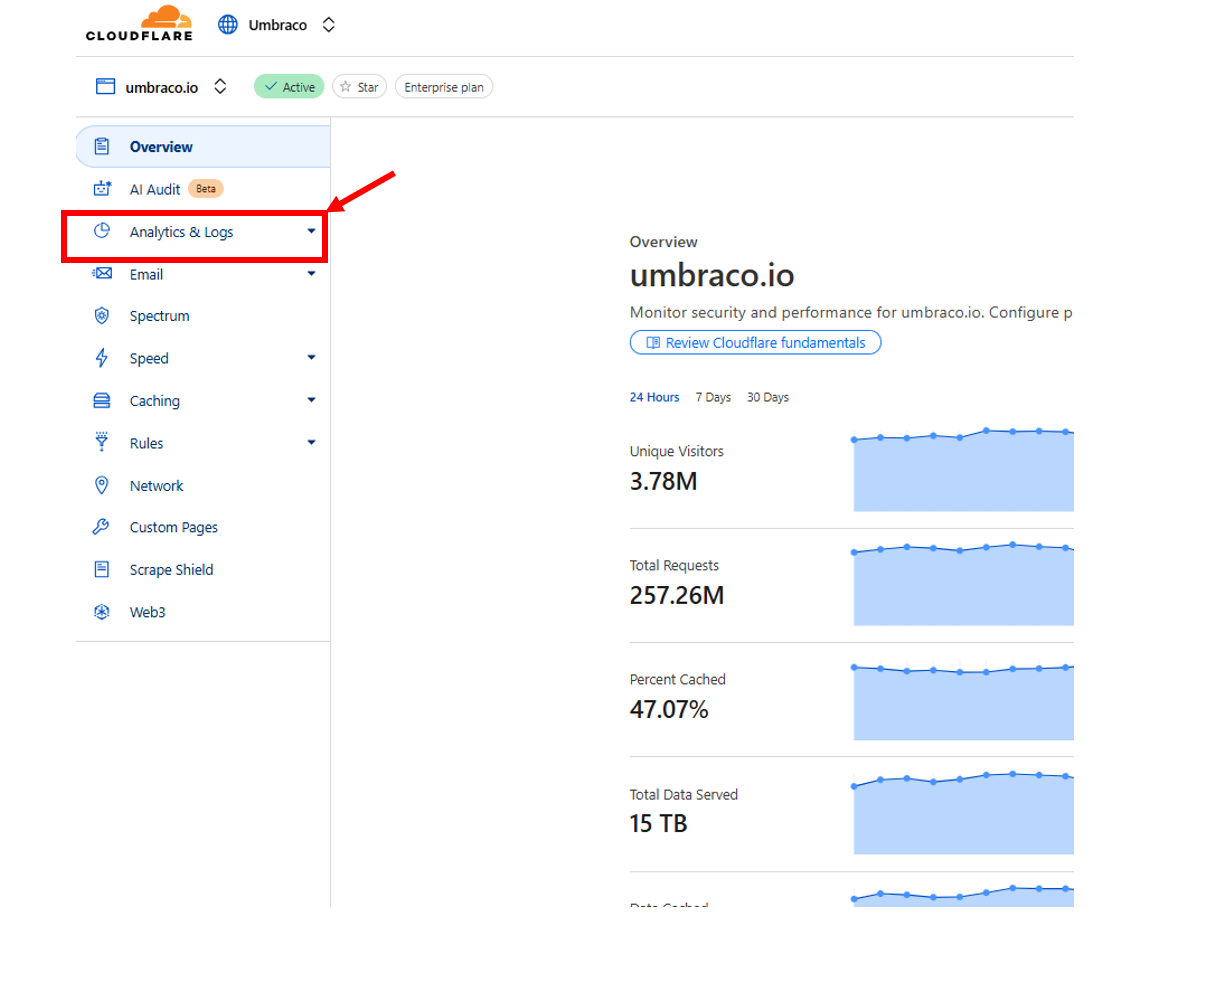
Task: Click the Scrape Shield document icon
Action: point(102,569)
